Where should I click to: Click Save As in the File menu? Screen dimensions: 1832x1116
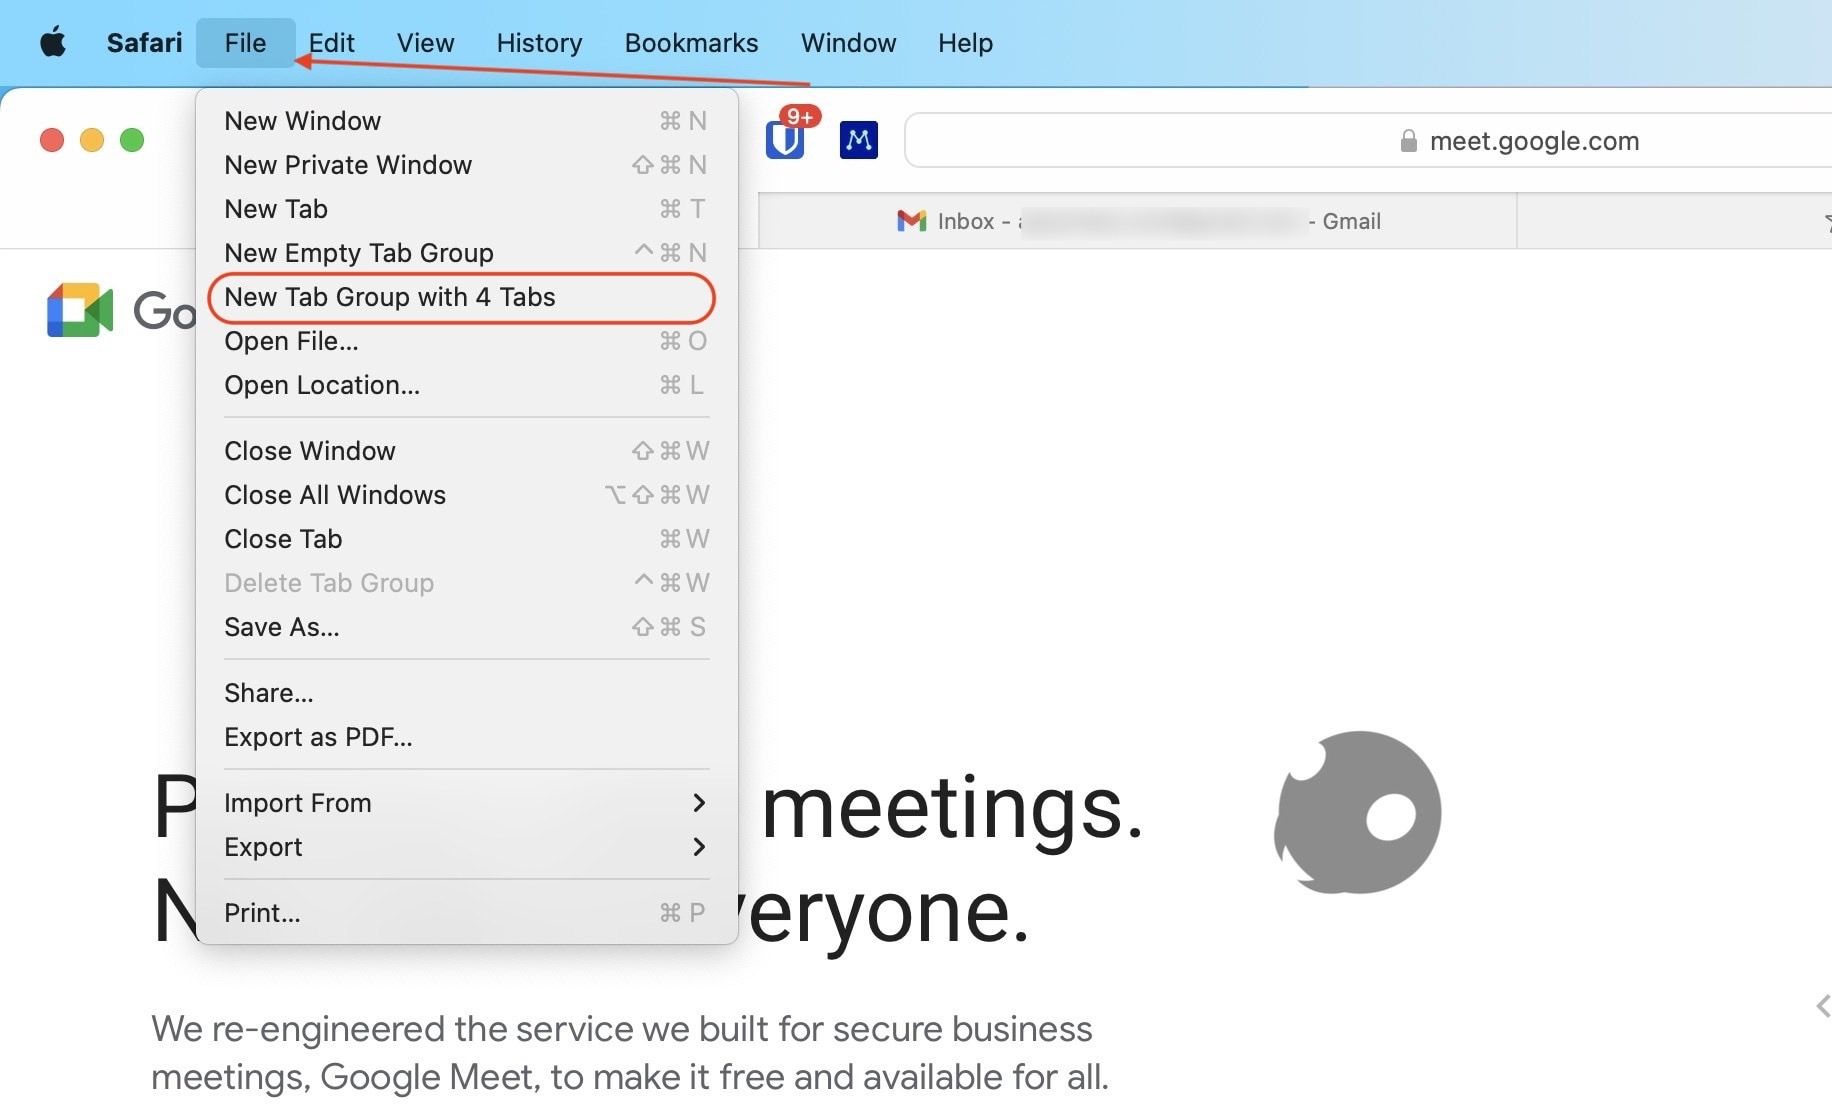click(282, 627)
